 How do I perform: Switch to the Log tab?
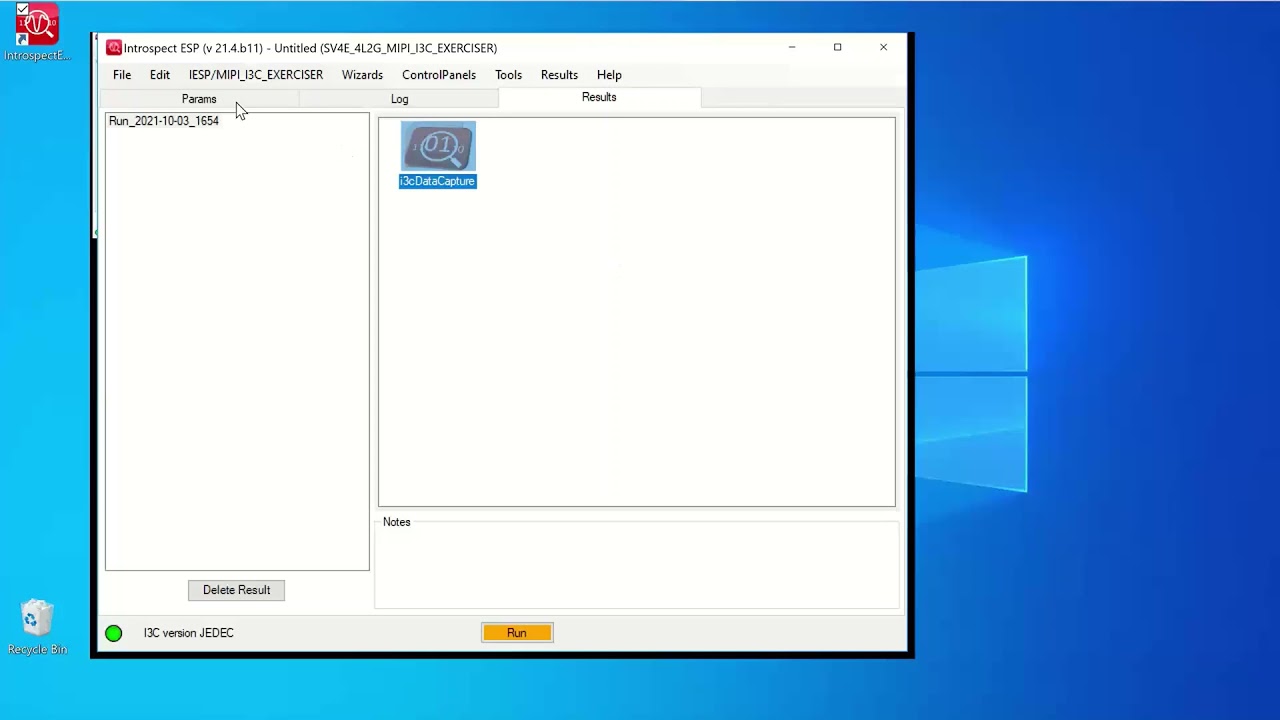[399, 99]
